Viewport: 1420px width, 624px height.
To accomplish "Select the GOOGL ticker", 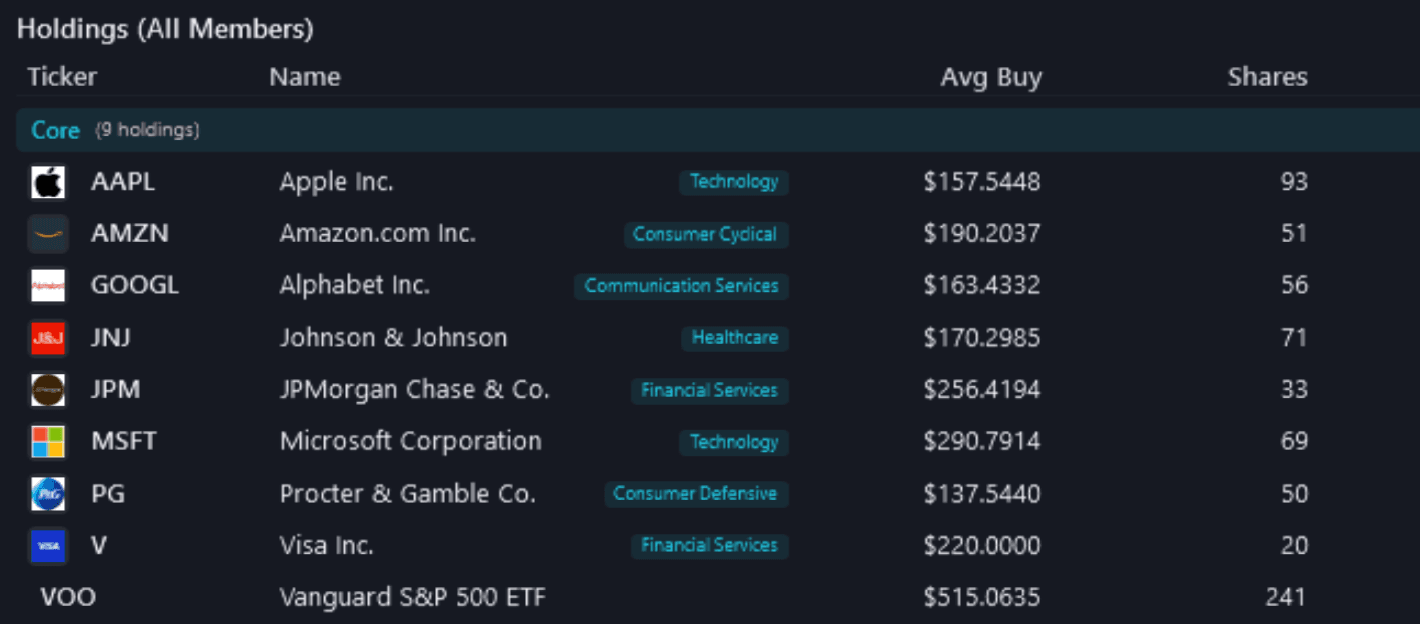I will [135, 286].
